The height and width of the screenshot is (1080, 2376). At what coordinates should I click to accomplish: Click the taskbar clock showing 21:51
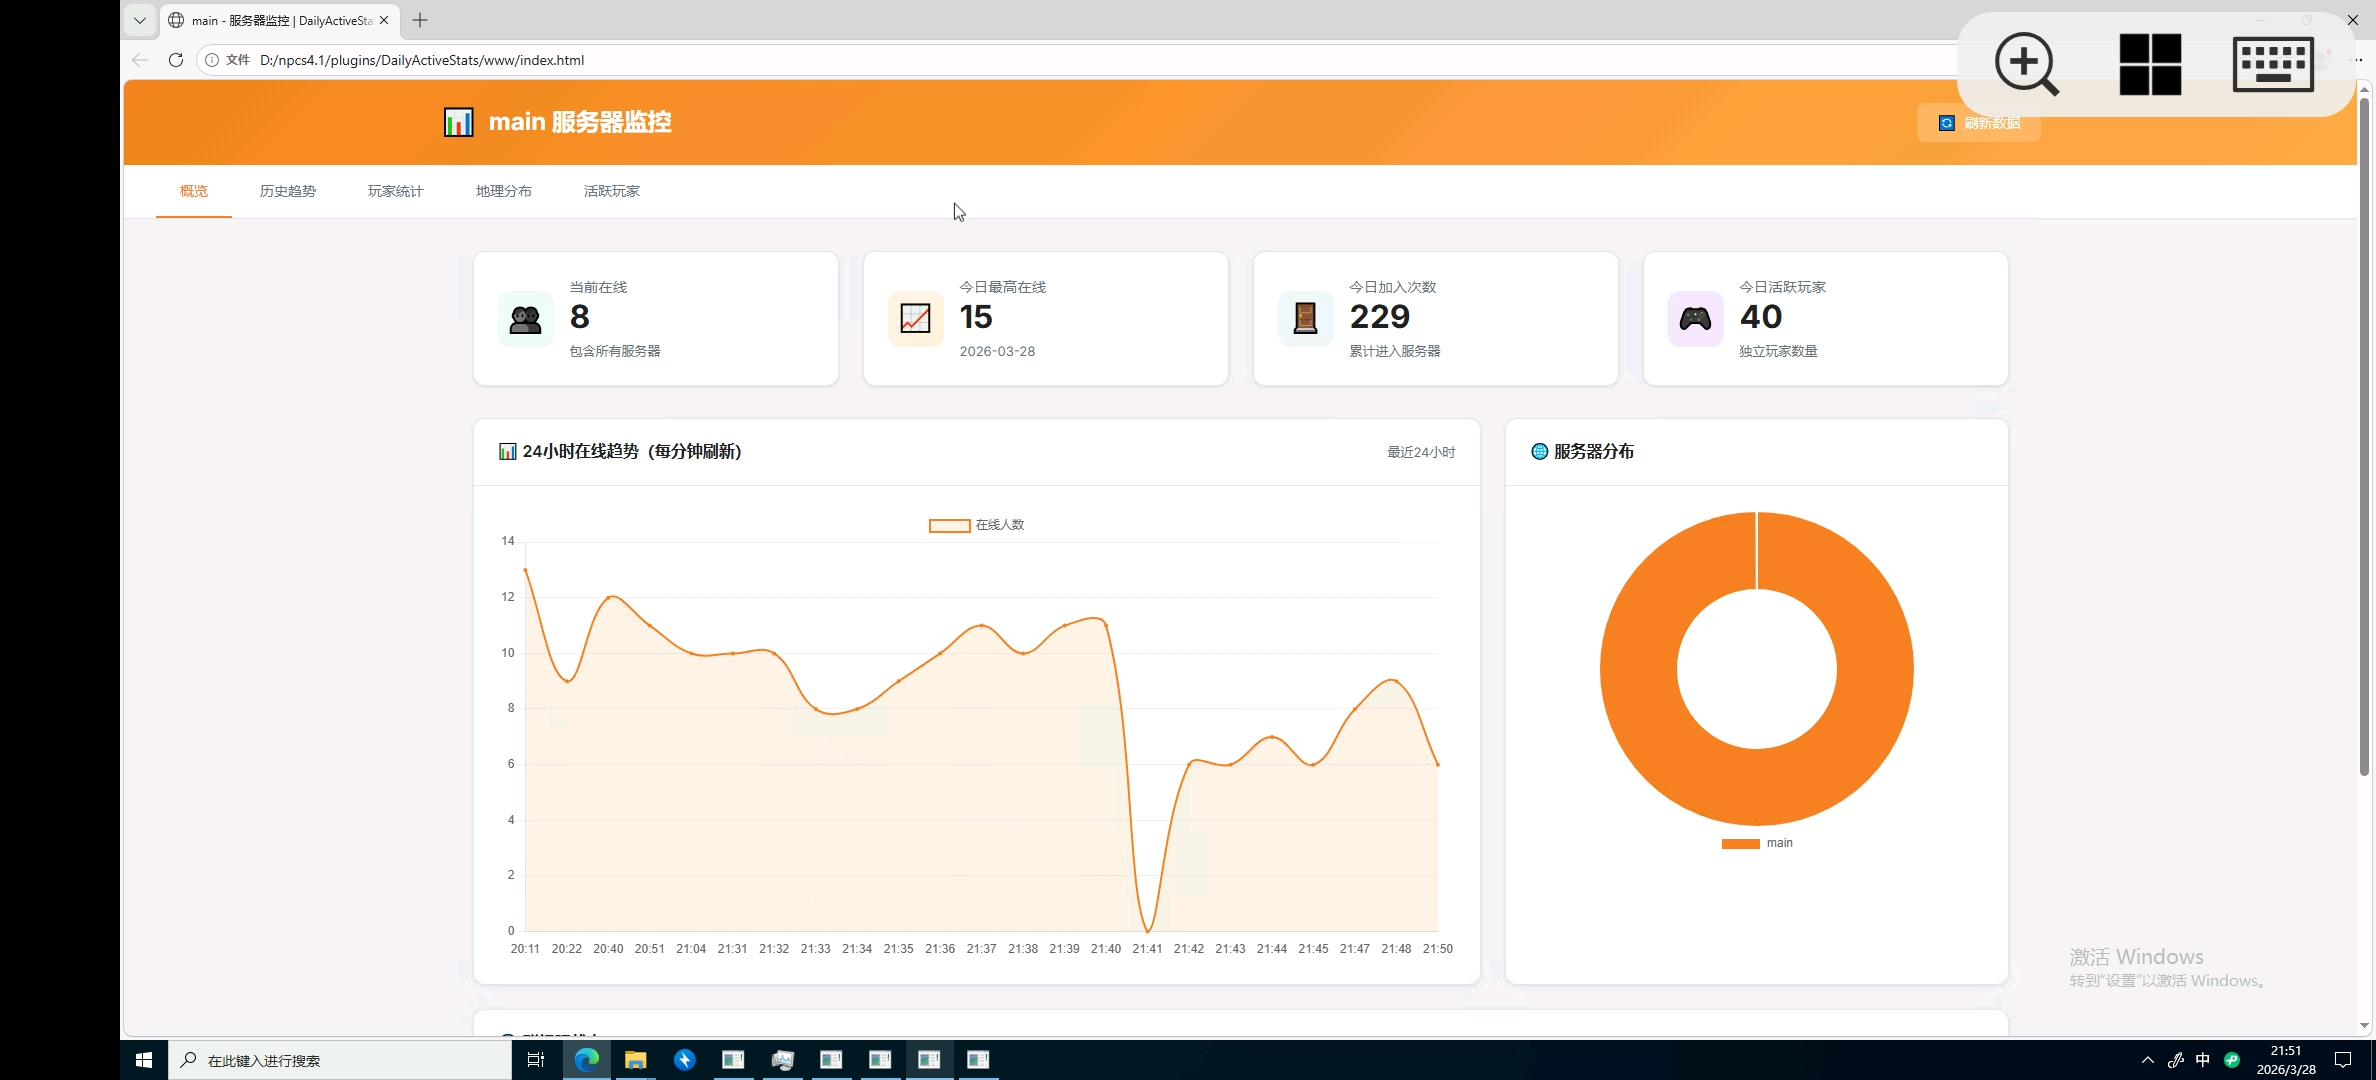coord(2286,1060)
